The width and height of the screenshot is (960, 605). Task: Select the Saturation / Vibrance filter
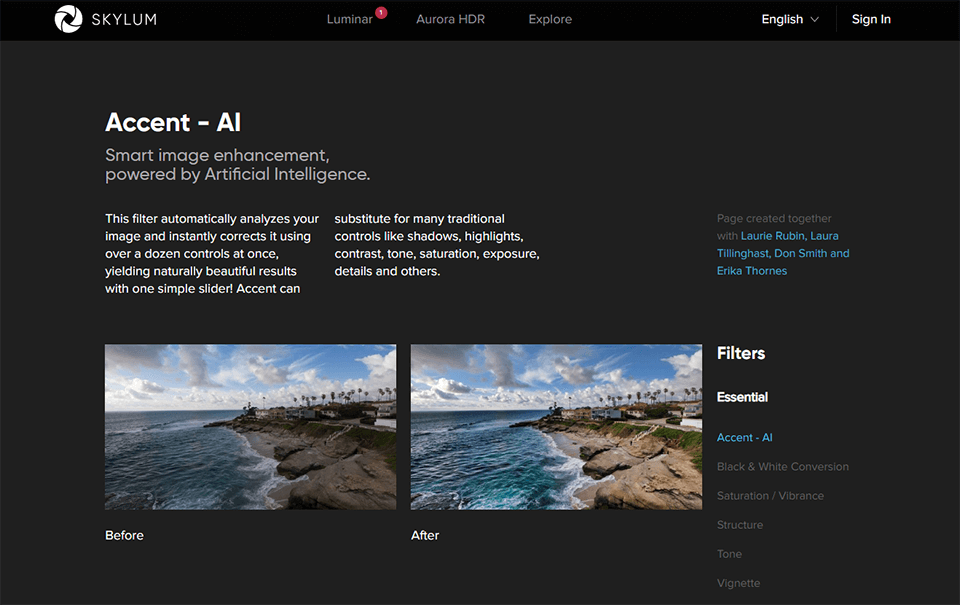click(x=770, y=495)
